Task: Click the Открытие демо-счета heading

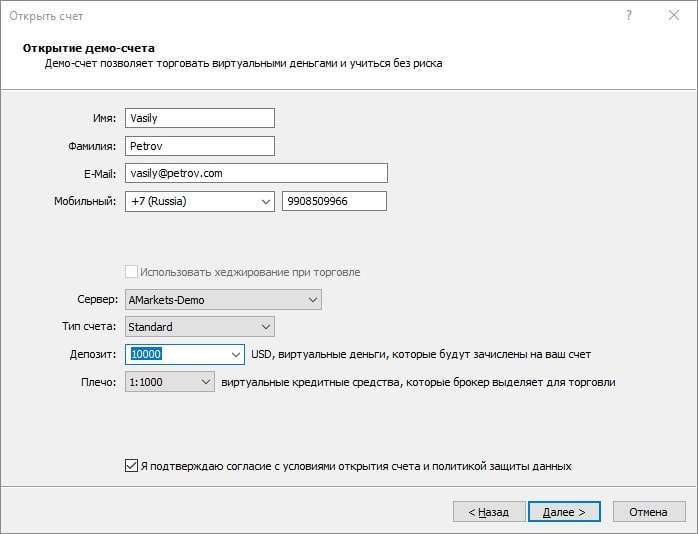Action: (89, 48)
